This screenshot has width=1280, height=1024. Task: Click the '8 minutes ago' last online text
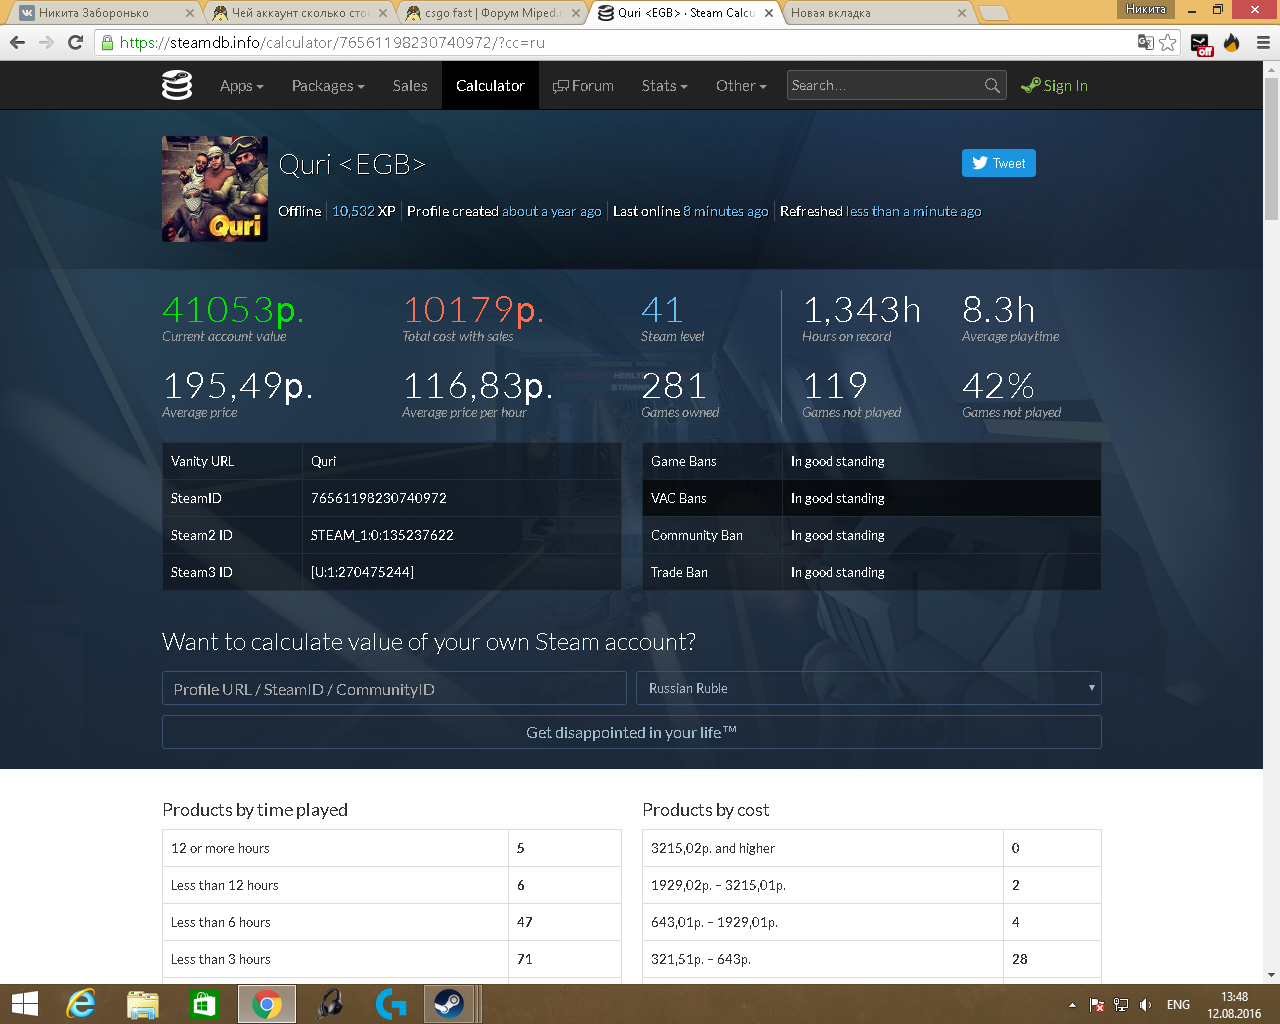(x=726, y=211)
